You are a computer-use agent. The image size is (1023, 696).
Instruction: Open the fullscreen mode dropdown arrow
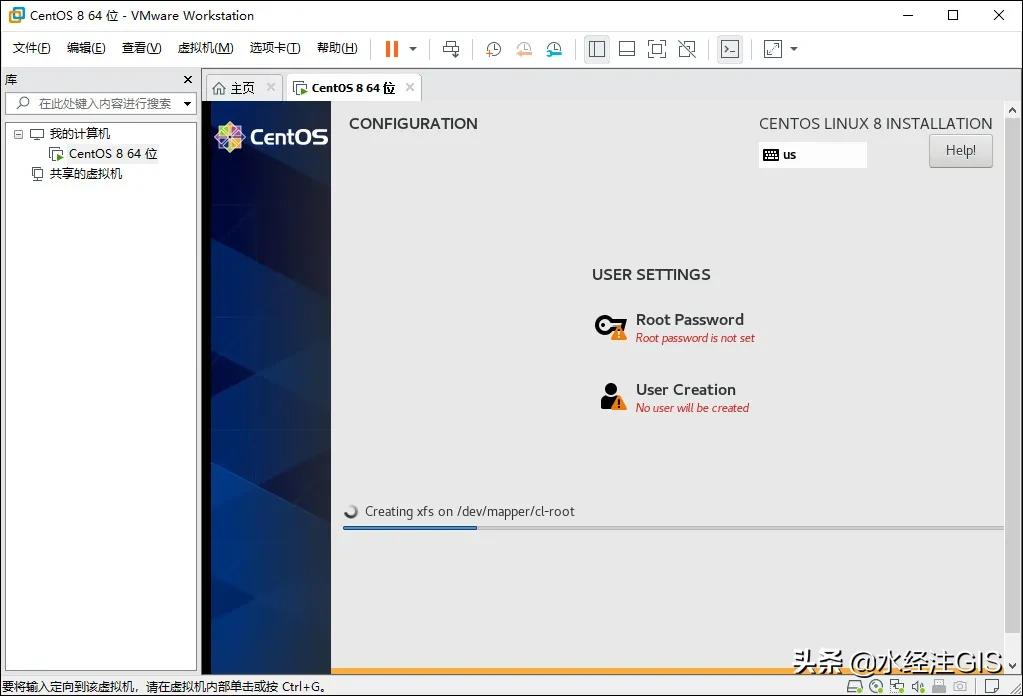pos(793,48)
